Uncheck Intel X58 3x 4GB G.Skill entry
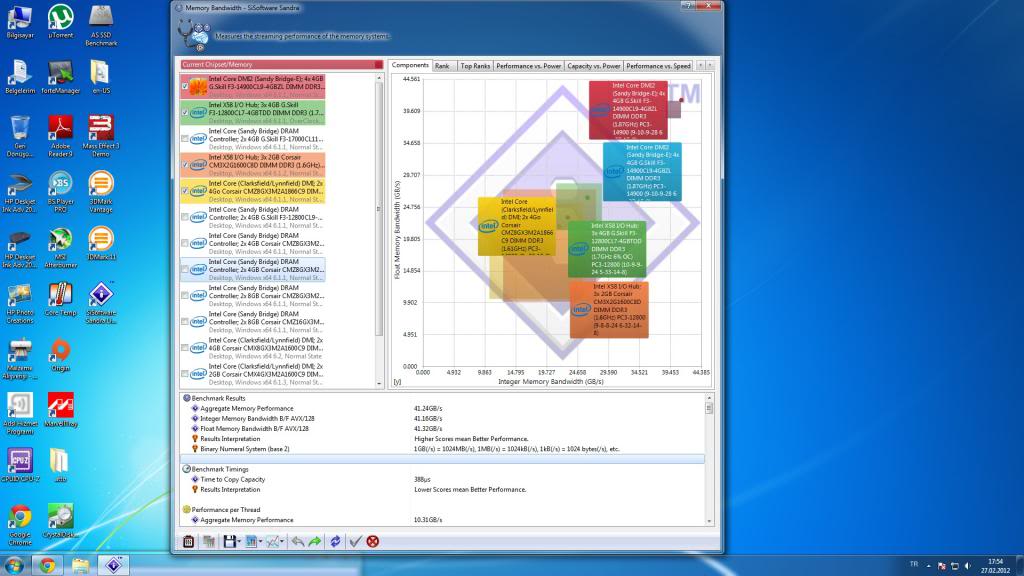The image size is (1024, 576). click(185, 112)
